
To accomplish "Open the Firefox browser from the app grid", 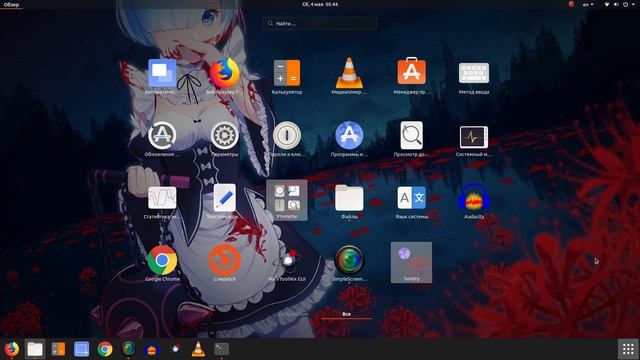I will 224,73.
